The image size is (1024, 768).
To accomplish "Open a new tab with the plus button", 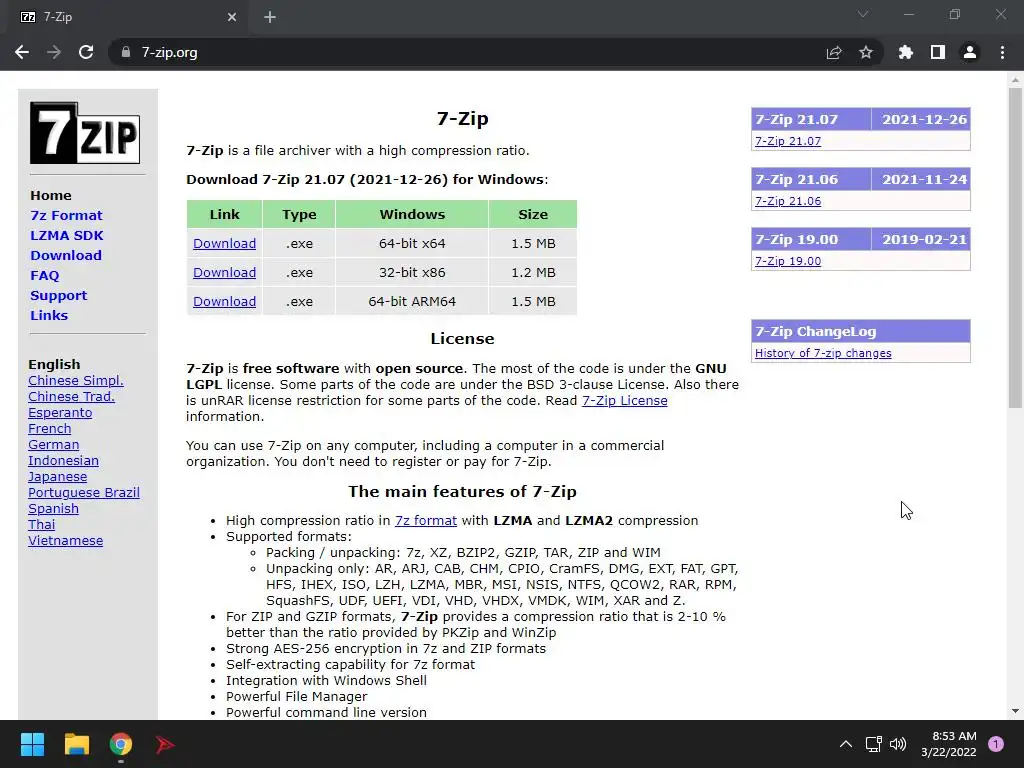I will 270,17.
